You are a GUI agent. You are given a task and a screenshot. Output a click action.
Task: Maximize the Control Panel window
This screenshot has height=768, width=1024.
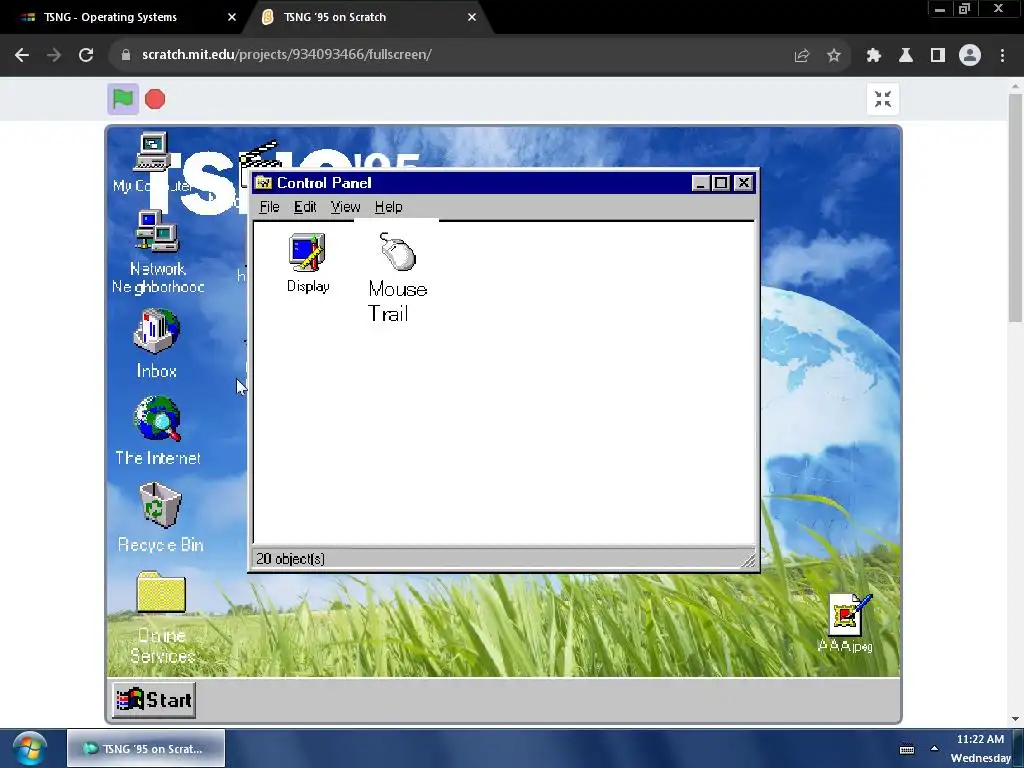pyautogui.click(x=721, y=184)
